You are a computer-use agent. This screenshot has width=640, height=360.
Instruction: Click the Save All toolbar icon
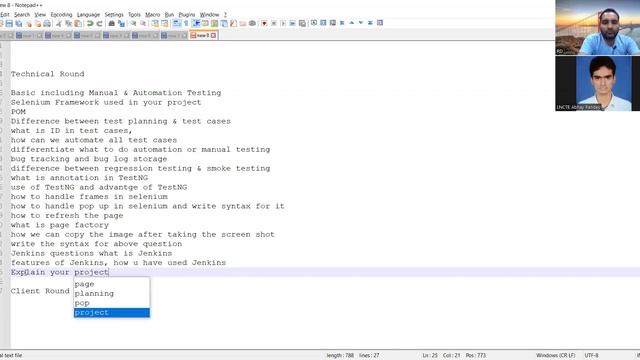point(19,23)
